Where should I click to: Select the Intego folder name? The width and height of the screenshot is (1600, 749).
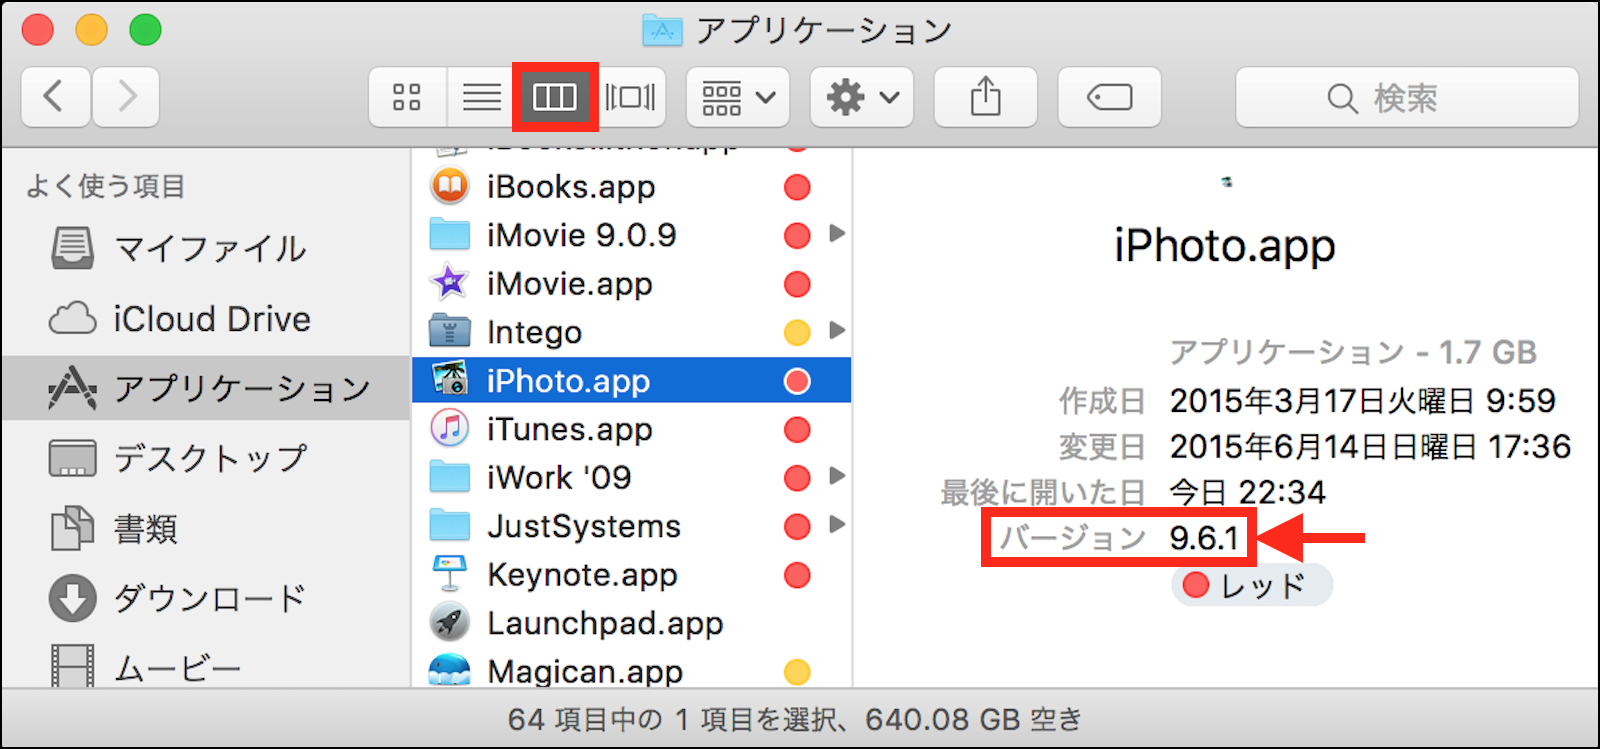(x=534, y=332)
